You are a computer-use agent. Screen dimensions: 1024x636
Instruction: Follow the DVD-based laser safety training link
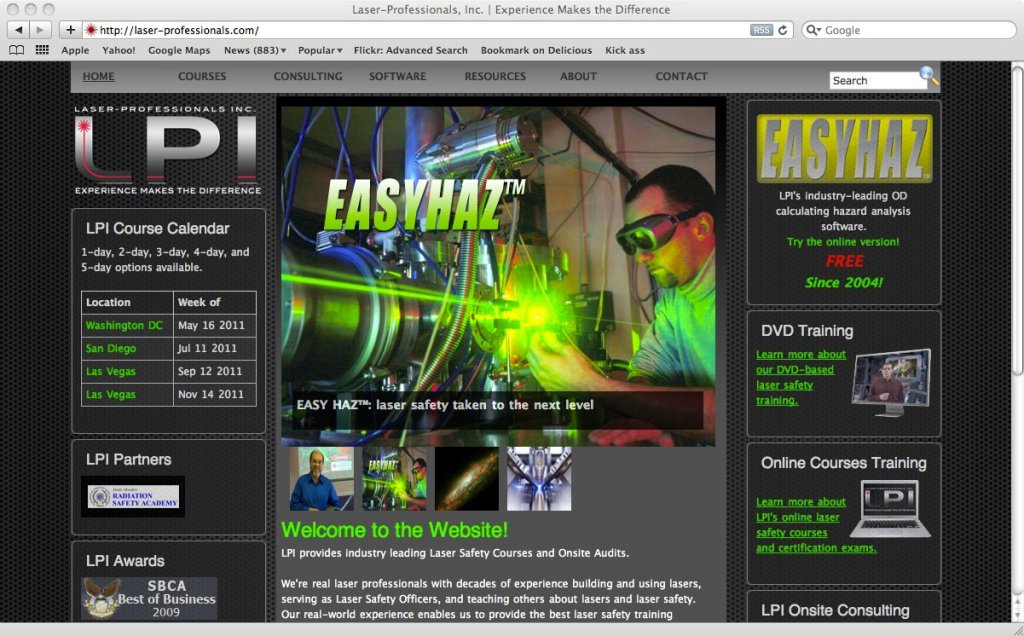(x=800, y=377)
